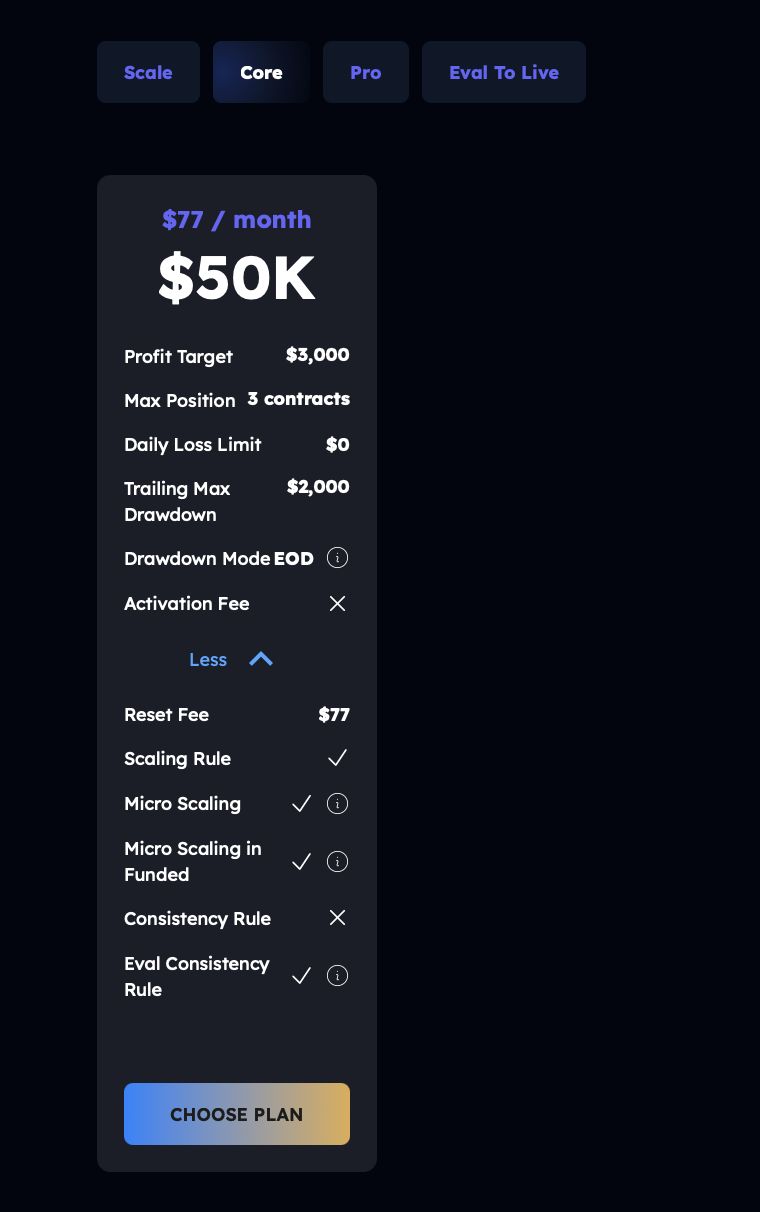Switch to the Scale tab
The height and width of the screenshot is (1212, 760).
(148, 72)
